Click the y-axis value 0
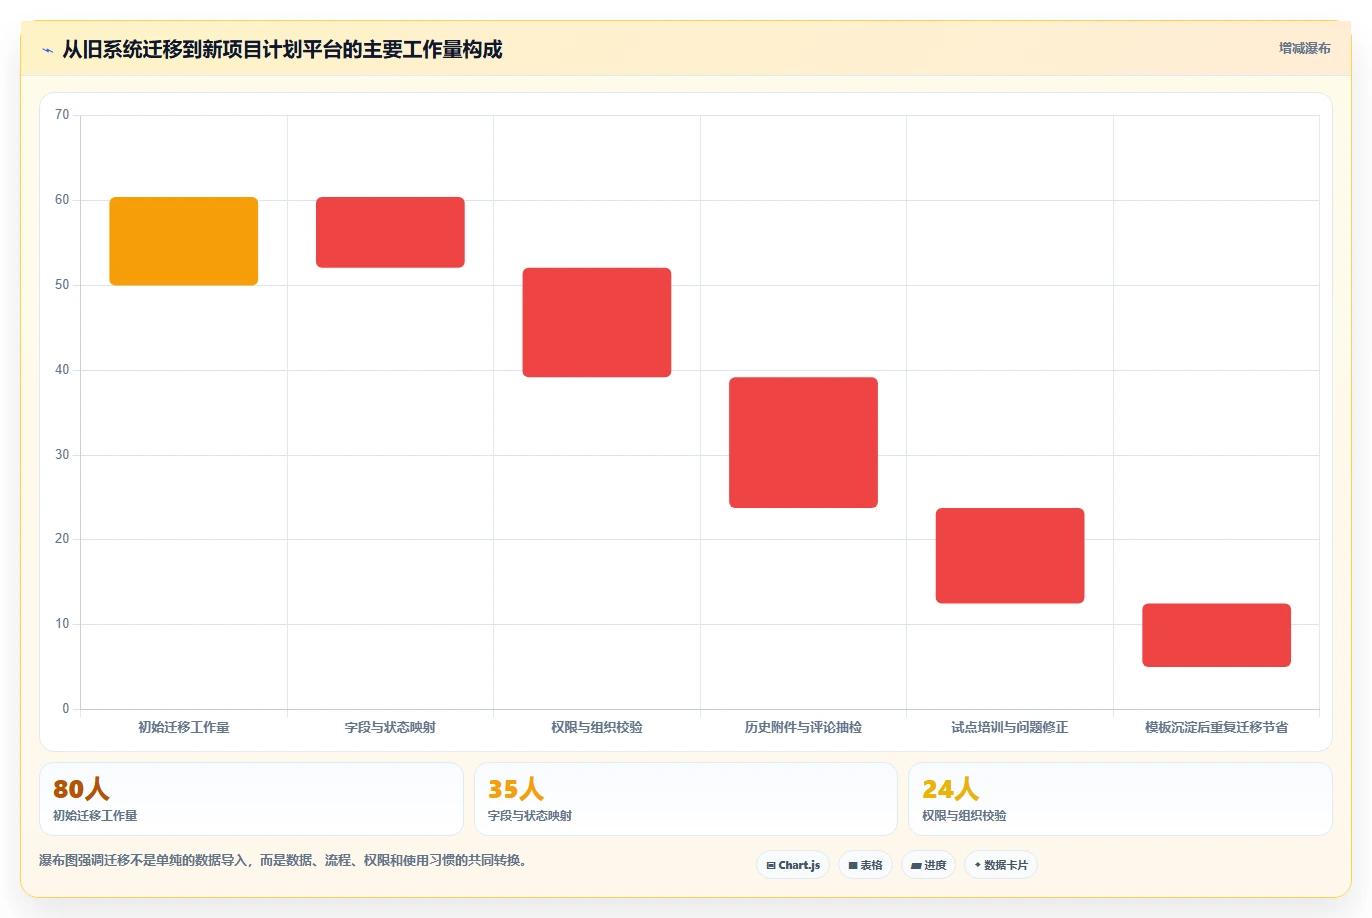Screen dimensions: 1372x918 (66, 709)
